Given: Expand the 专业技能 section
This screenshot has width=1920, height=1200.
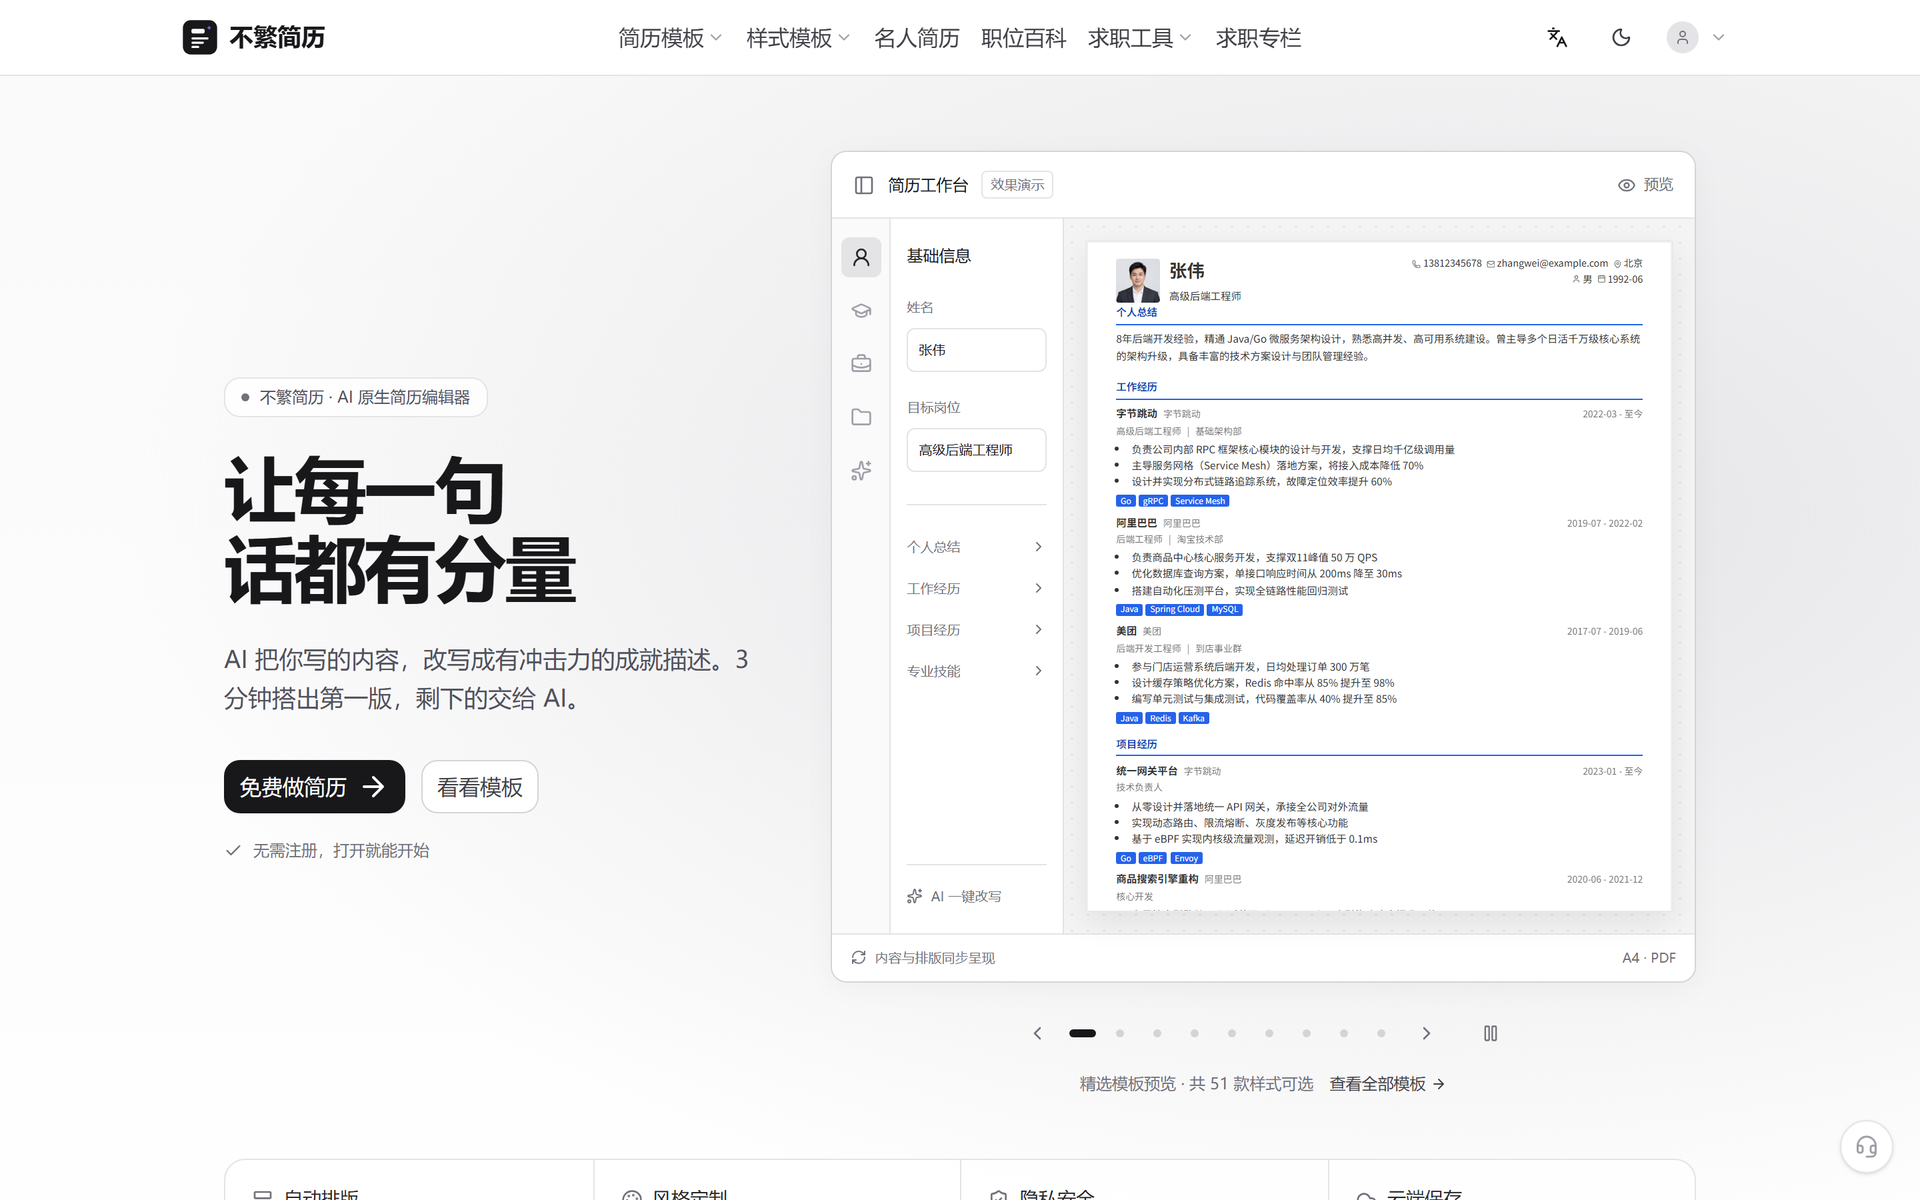Looking at the screenshot, I should (x=976, y=671).
